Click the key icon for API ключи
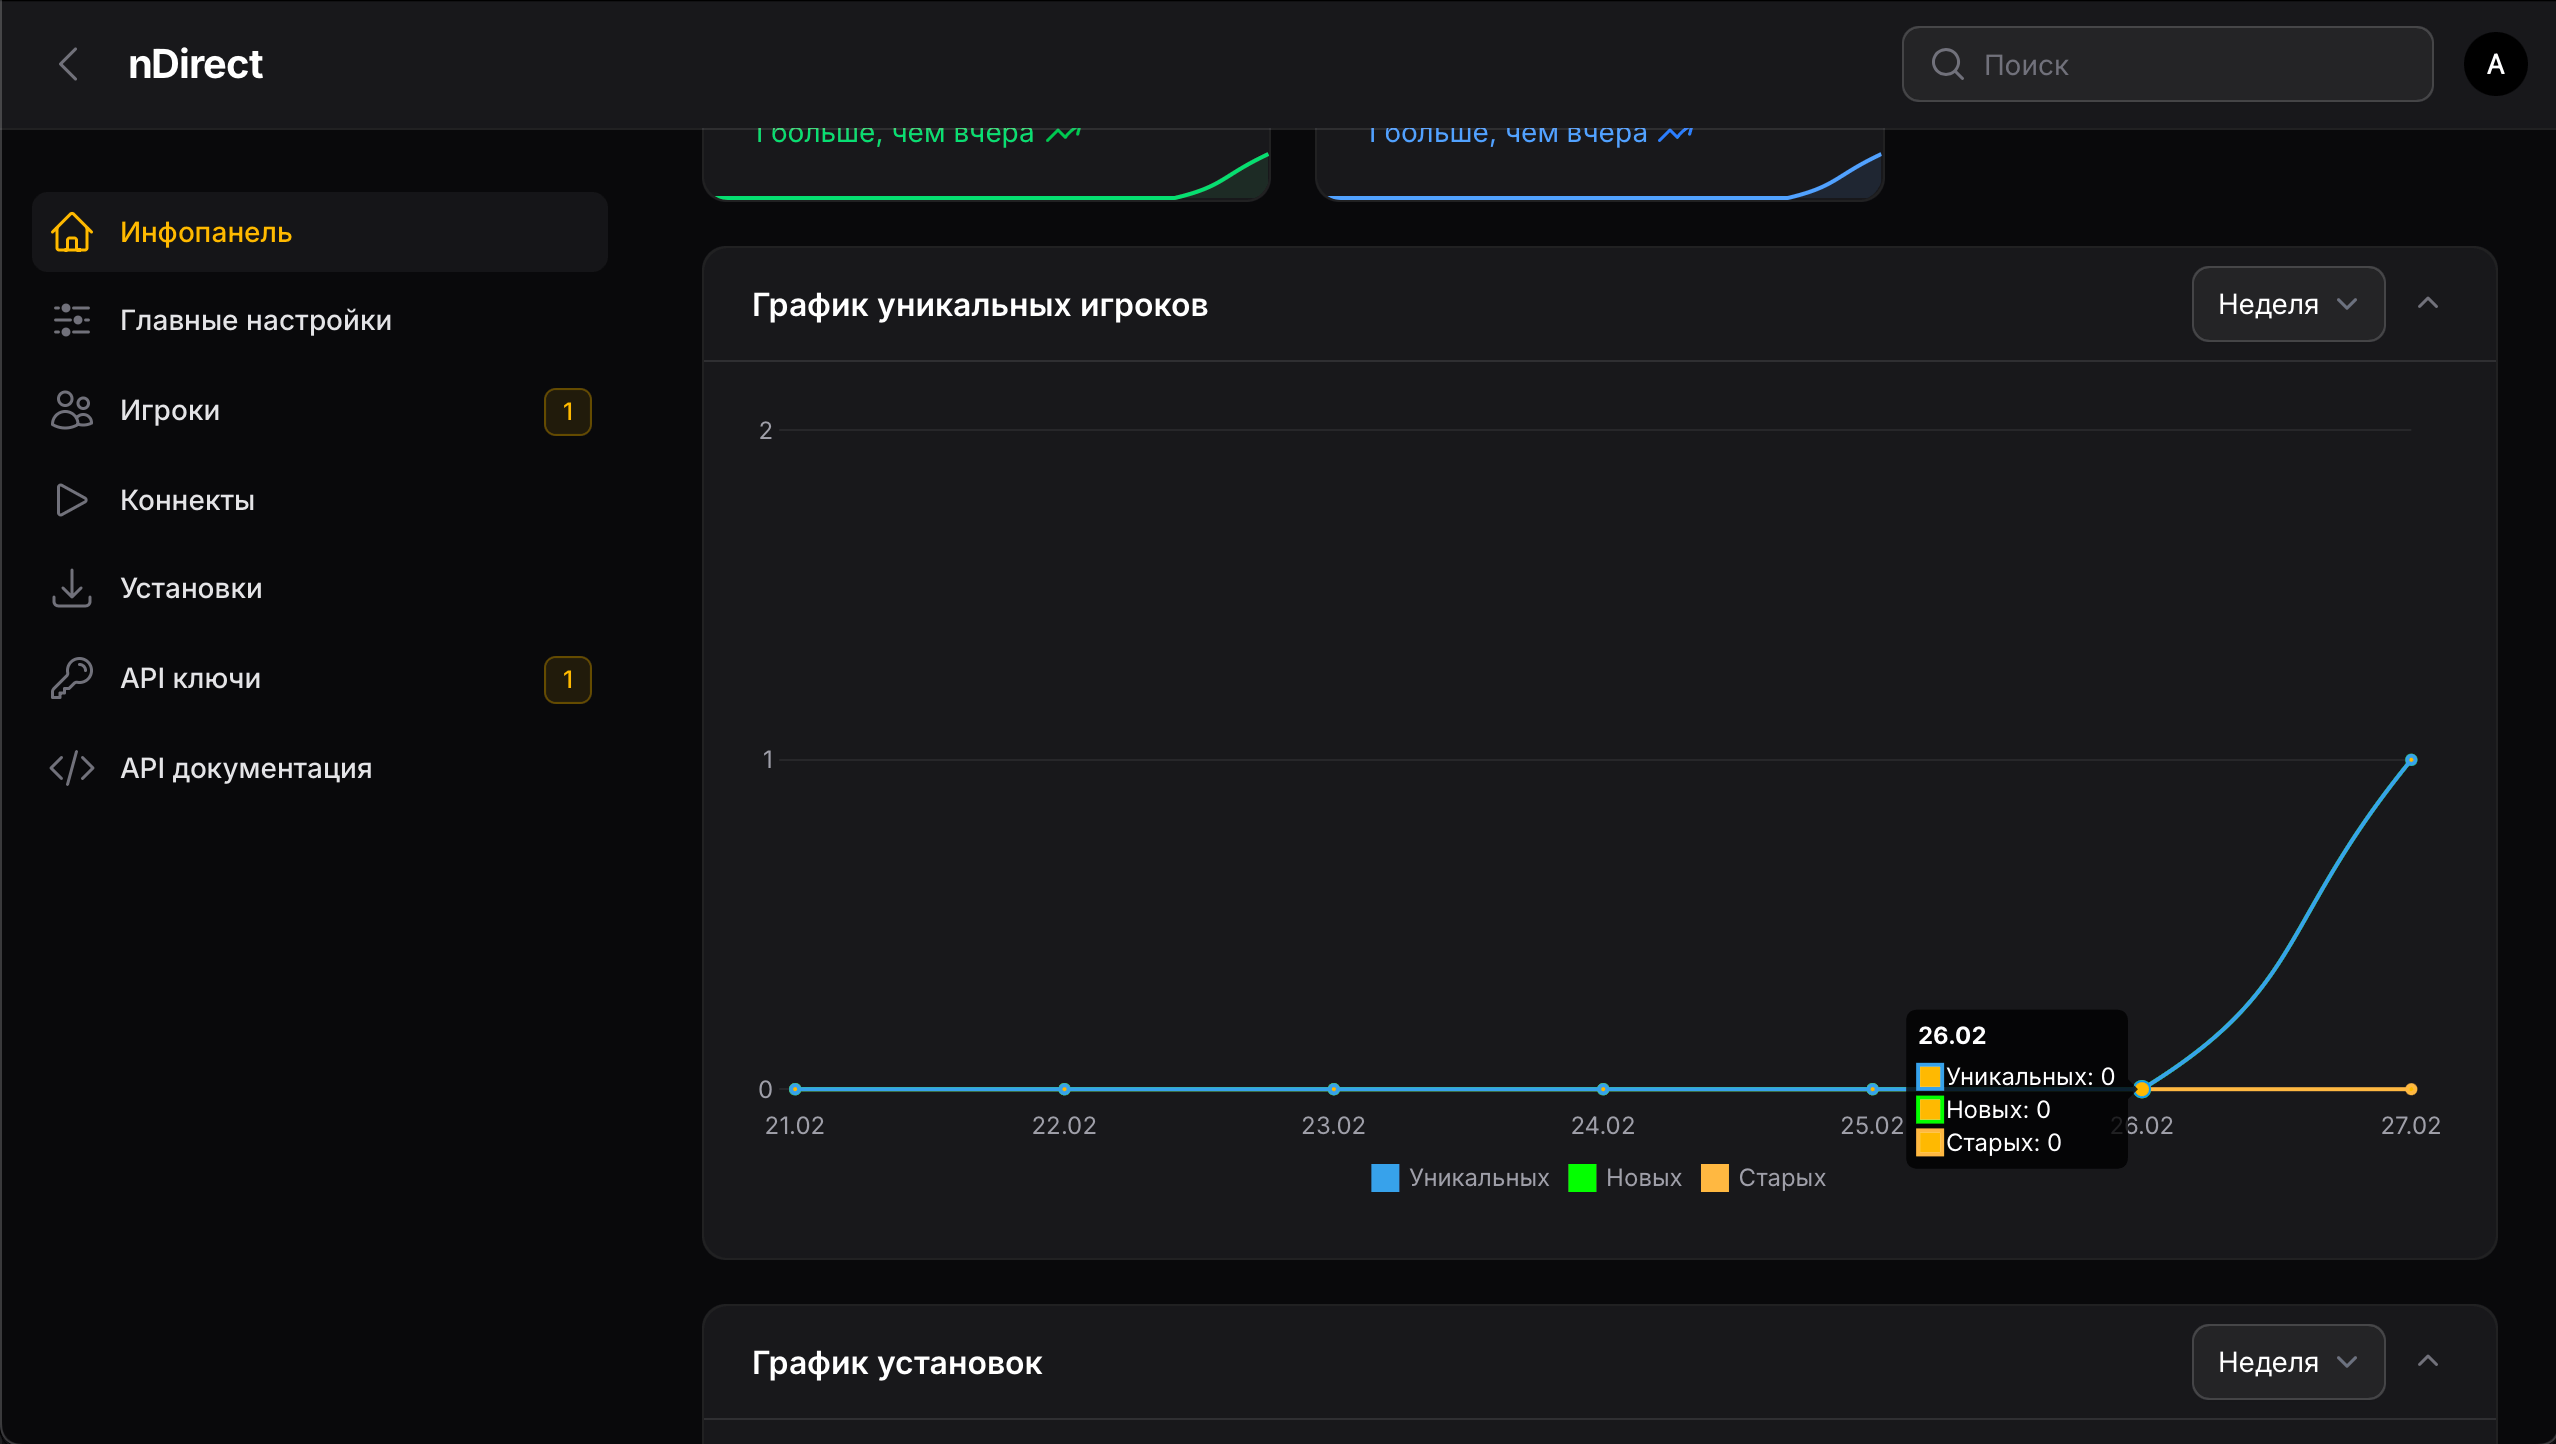 72,678
